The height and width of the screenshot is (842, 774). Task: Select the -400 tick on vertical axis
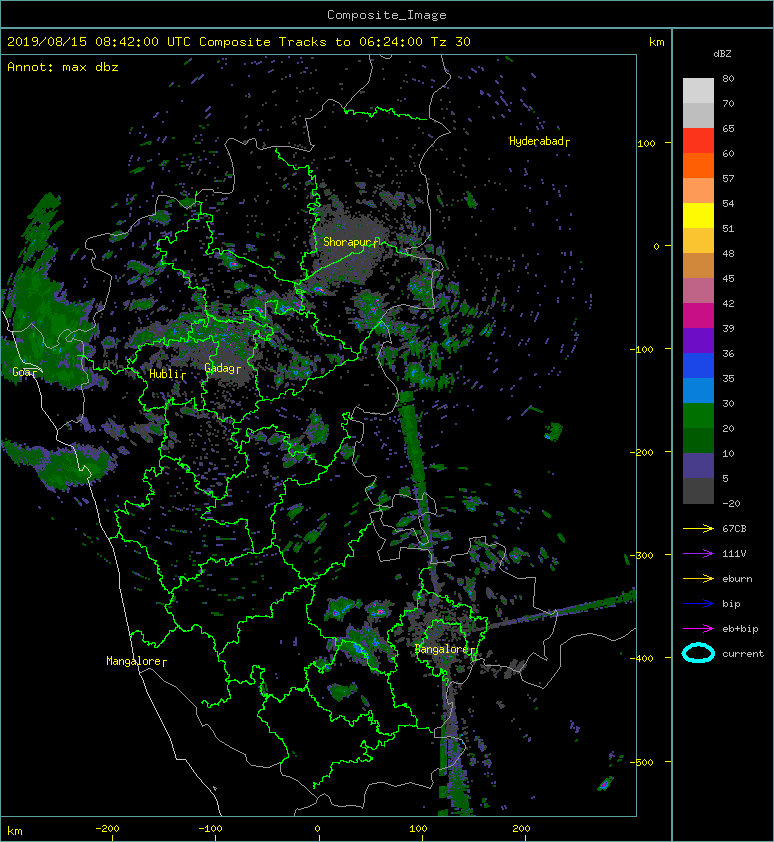click(641, 658)
